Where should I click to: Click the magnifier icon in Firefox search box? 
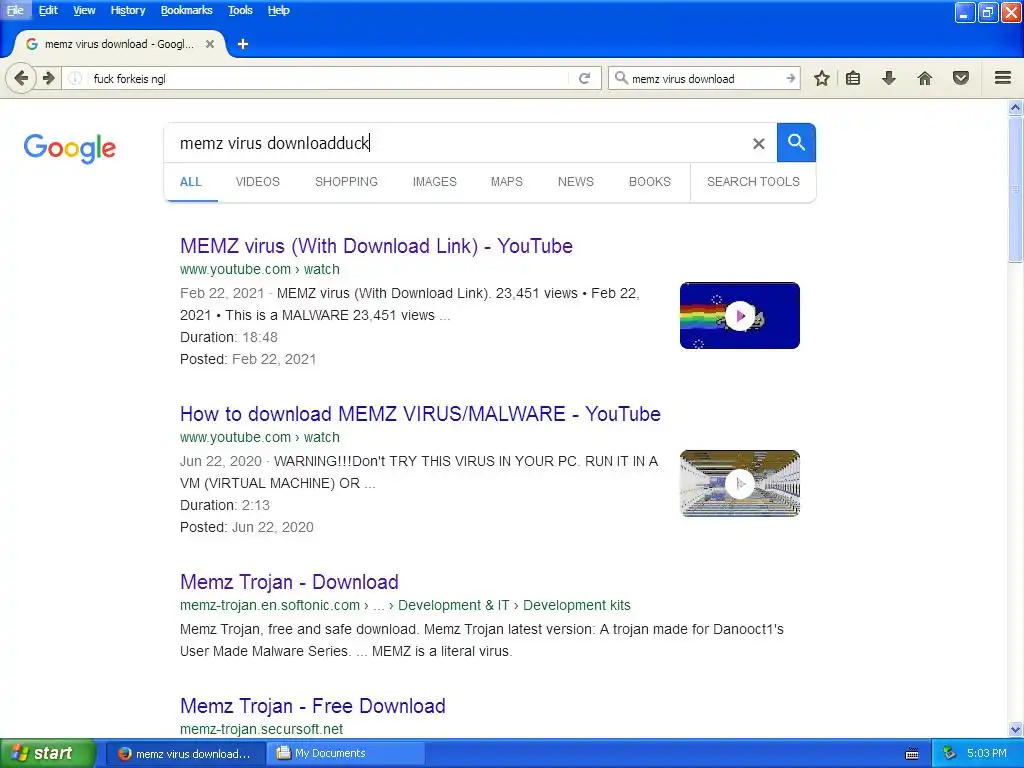click(621, 78)
